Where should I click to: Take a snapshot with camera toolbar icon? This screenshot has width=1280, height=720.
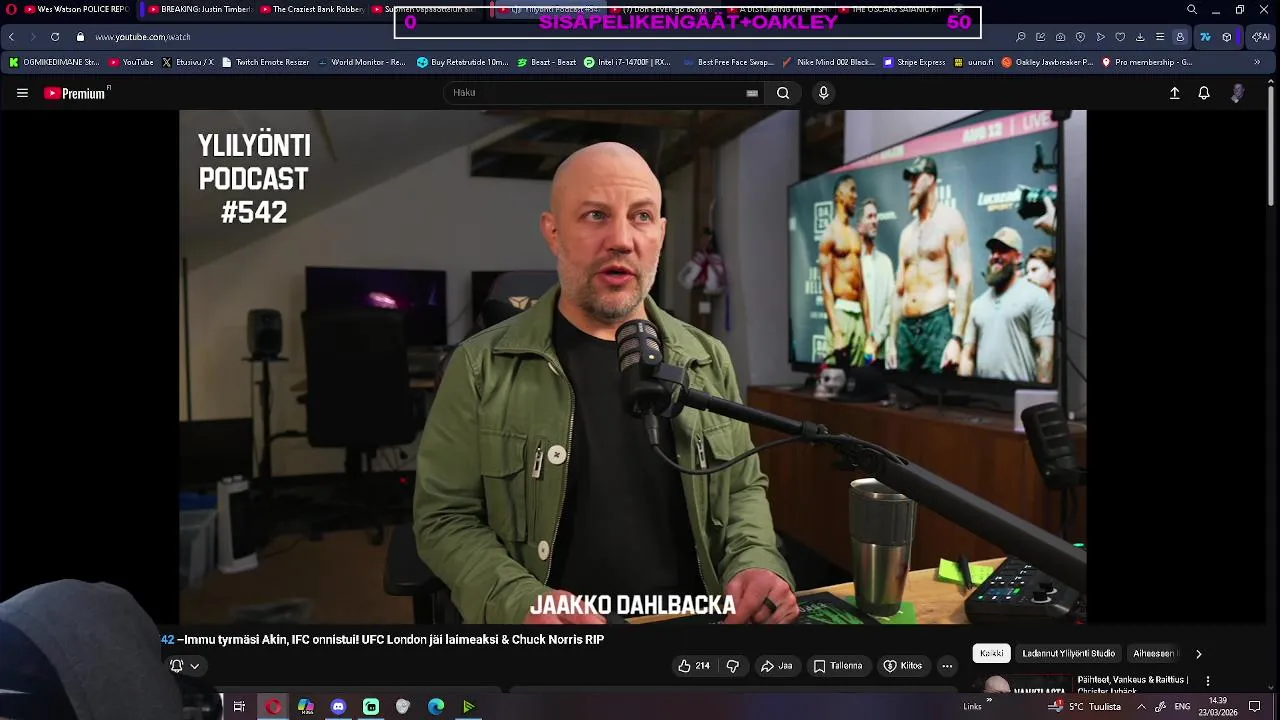[x=1060, y=37]
